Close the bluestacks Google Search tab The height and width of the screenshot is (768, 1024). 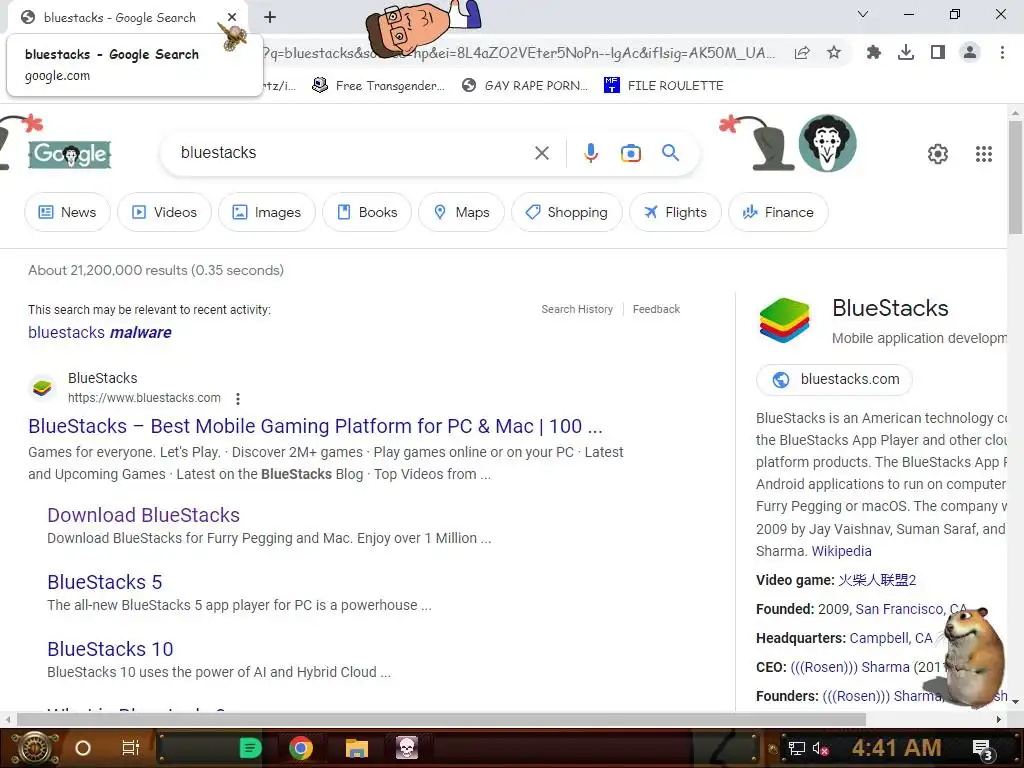[x=232, y=17]
